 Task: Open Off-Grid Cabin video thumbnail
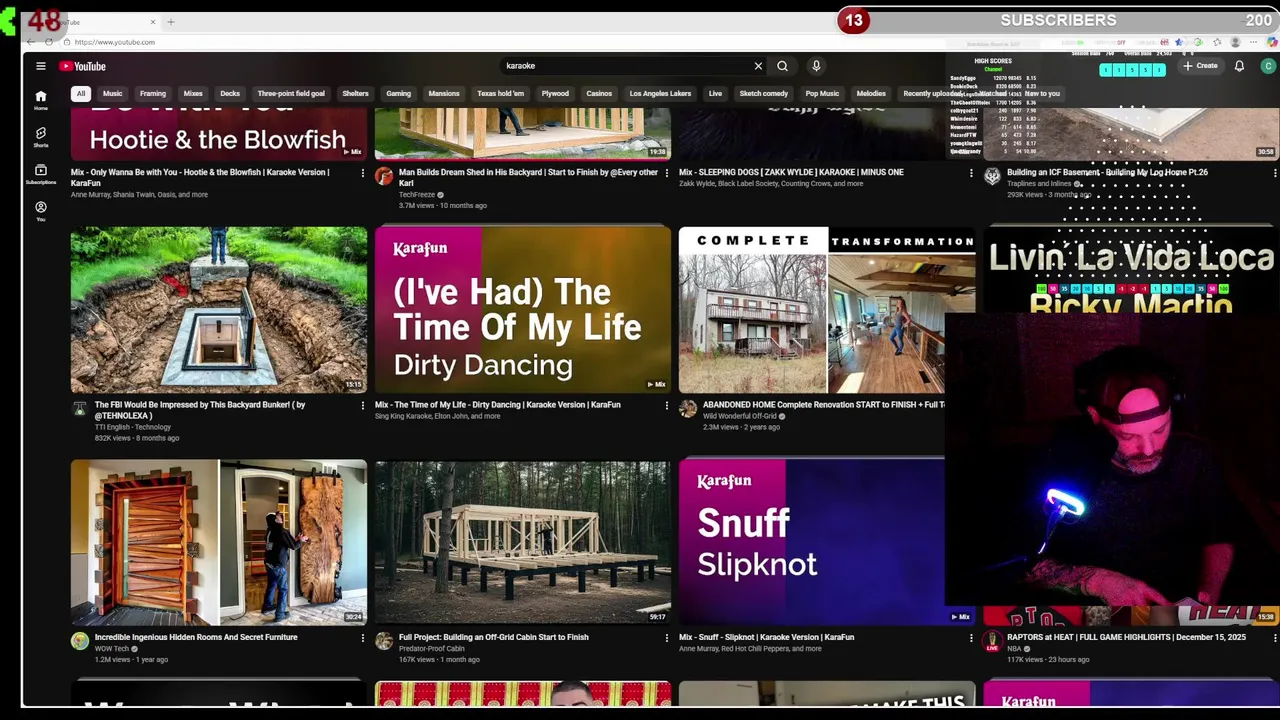click(522, 542)
